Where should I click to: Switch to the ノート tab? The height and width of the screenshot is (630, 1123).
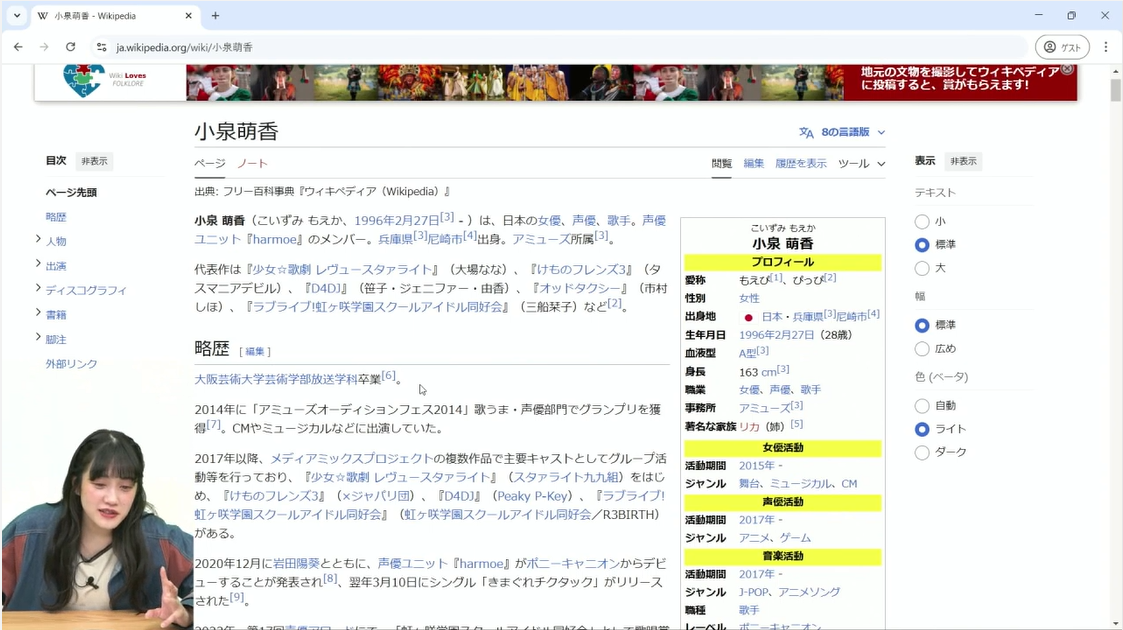coord(252,164)
